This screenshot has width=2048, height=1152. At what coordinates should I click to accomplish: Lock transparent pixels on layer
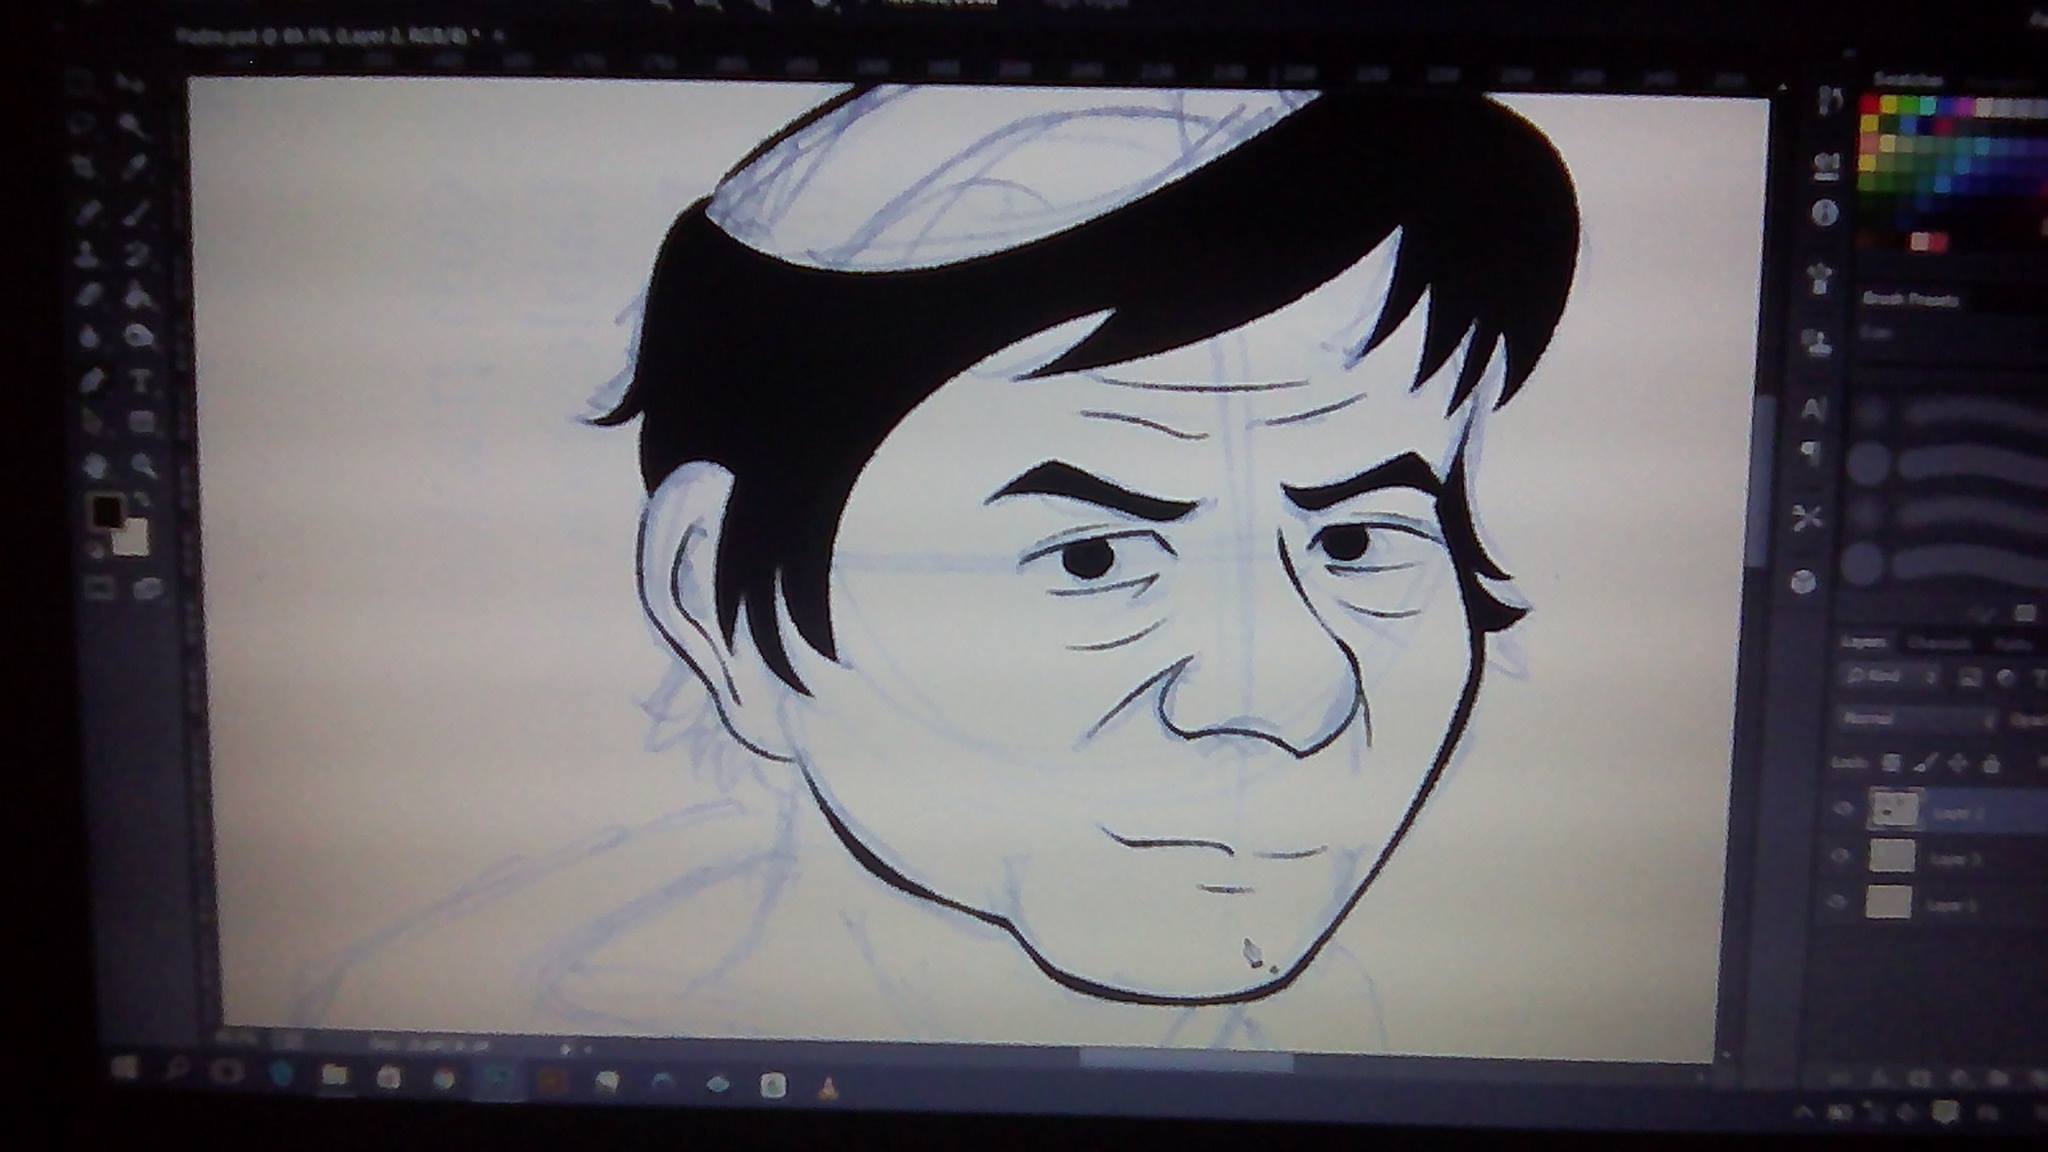1890,764
